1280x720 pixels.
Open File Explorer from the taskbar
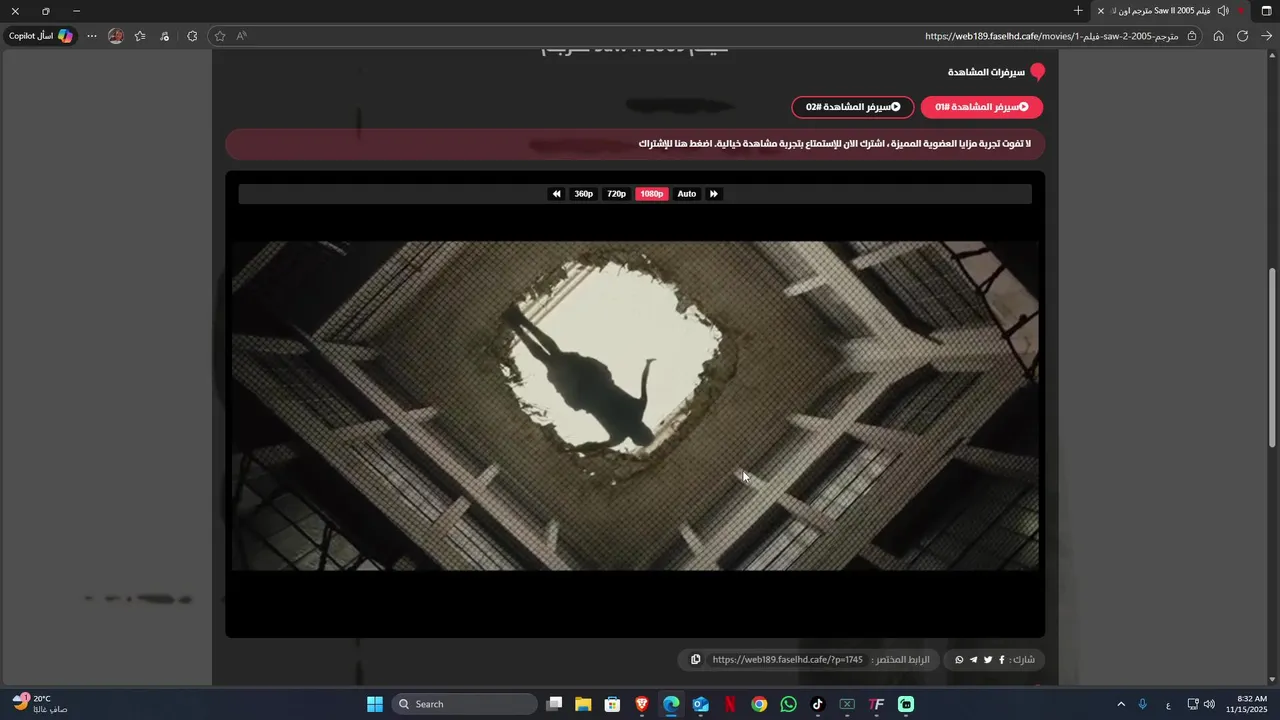[583, 704]
